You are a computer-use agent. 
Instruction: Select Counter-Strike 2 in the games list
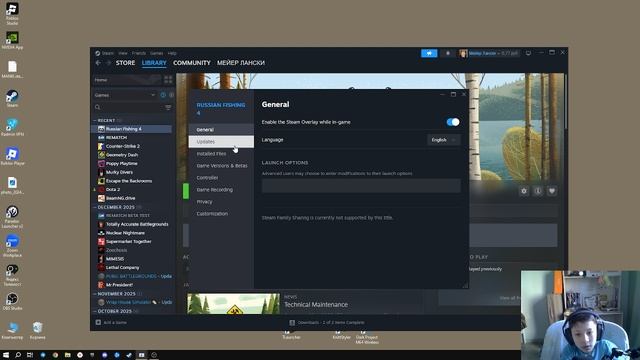(122, 146)
